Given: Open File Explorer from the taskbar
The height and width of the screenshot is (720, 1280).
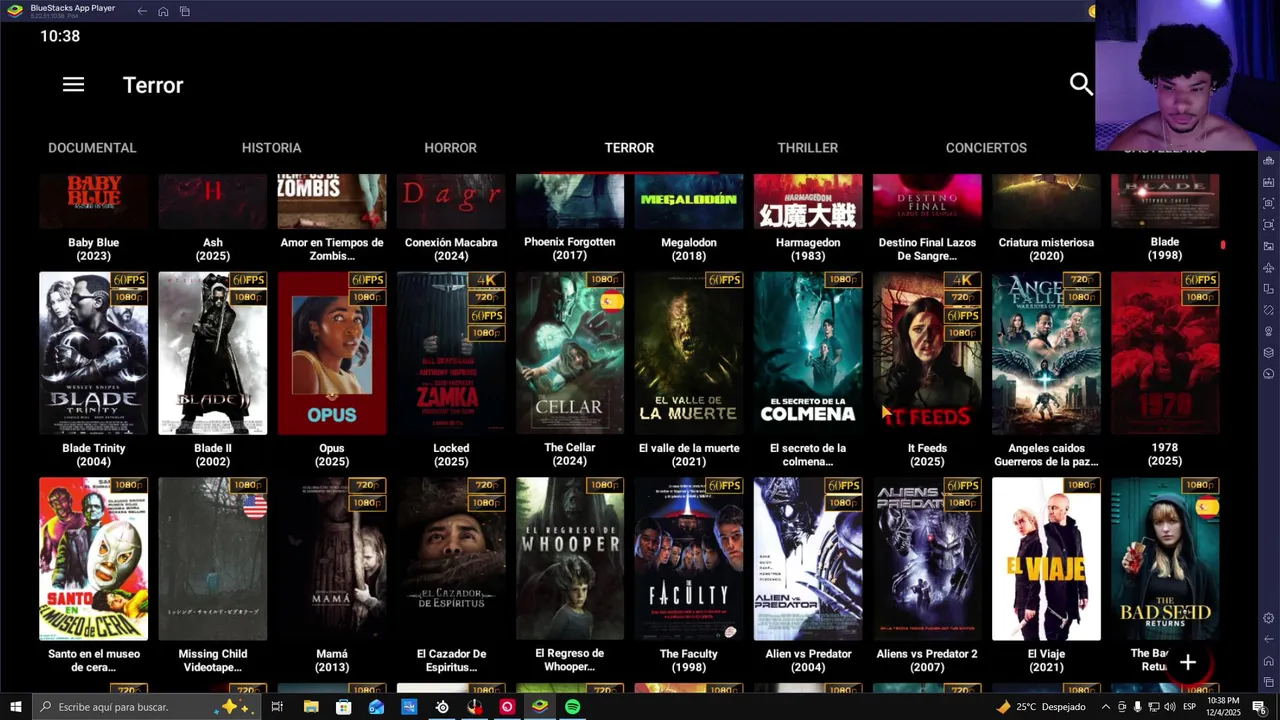Looking at the screenshot, I should coord(311,707).
